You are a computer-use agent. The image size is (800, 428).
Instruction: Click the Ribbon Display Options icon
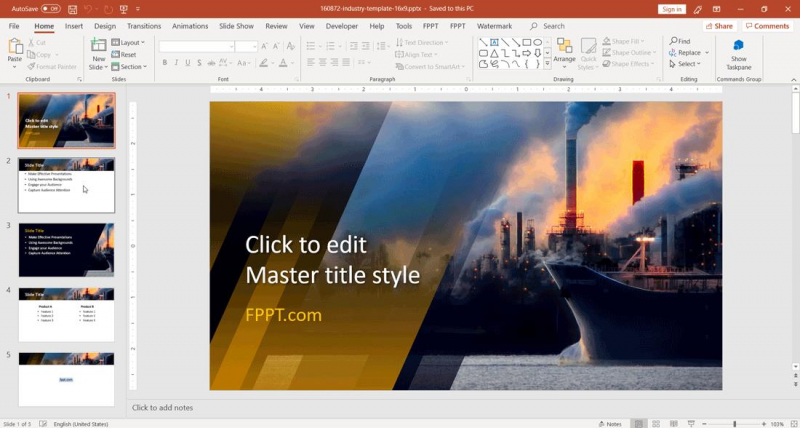click(716, 9)
